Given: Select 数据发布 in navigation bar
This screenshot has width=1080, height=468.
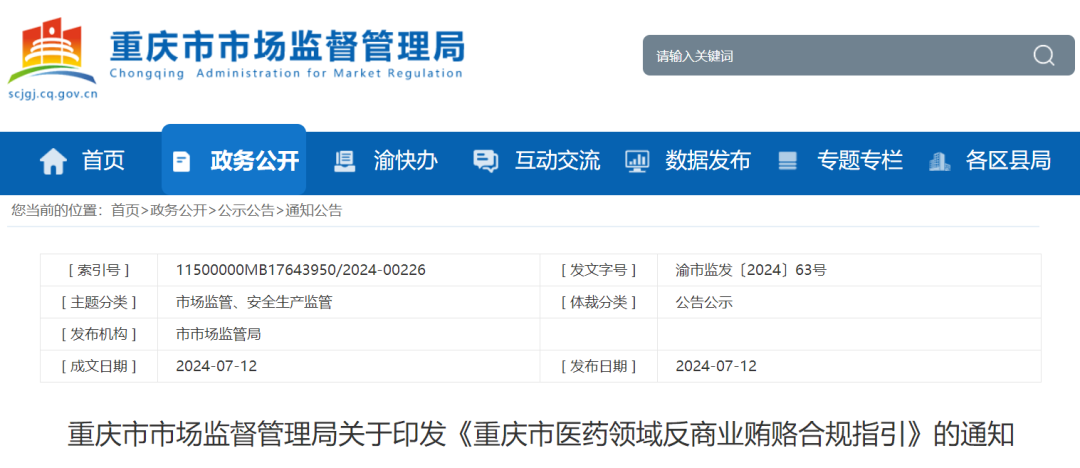Looking at the screenshot, I should [x=708, y=160].
